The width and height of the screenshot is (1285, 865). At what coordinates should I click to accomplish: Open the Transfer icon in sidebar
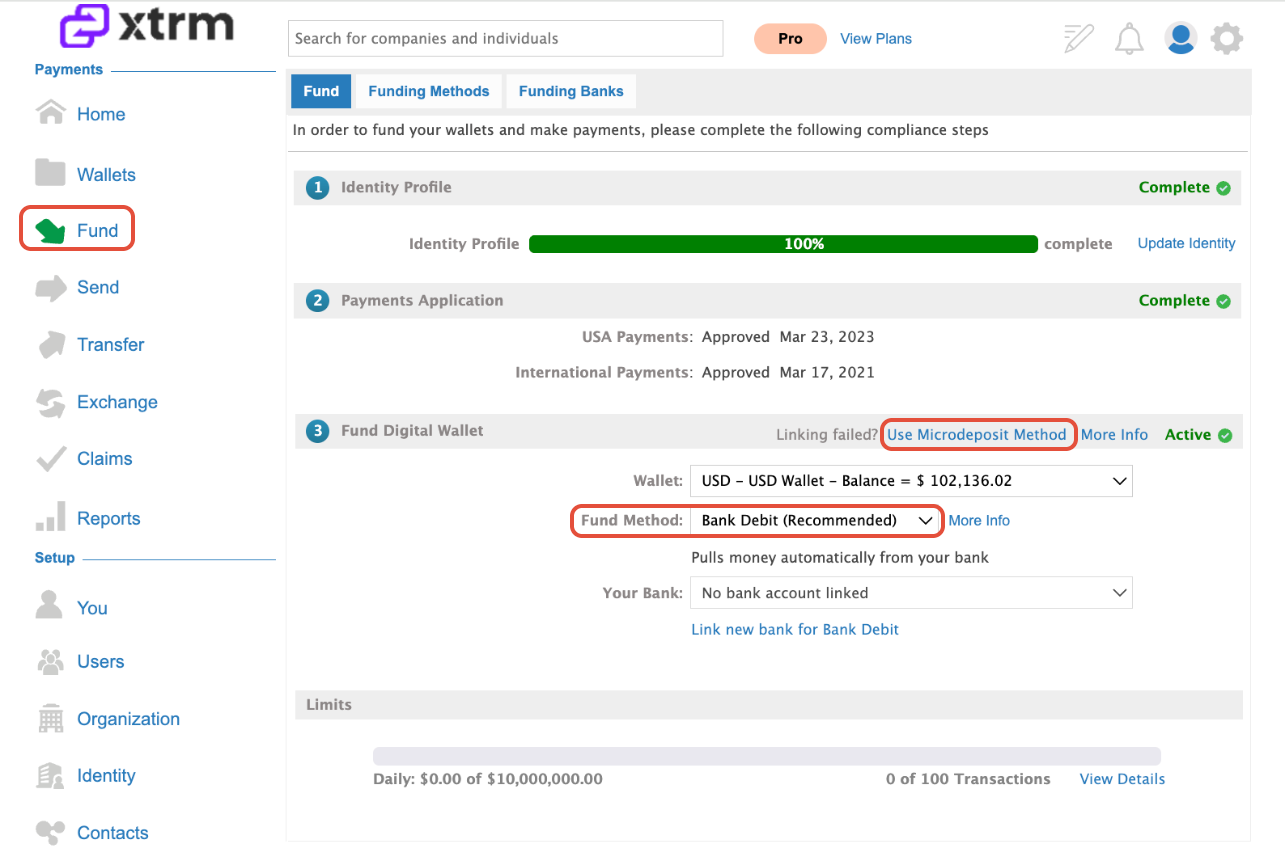point(50,345)
